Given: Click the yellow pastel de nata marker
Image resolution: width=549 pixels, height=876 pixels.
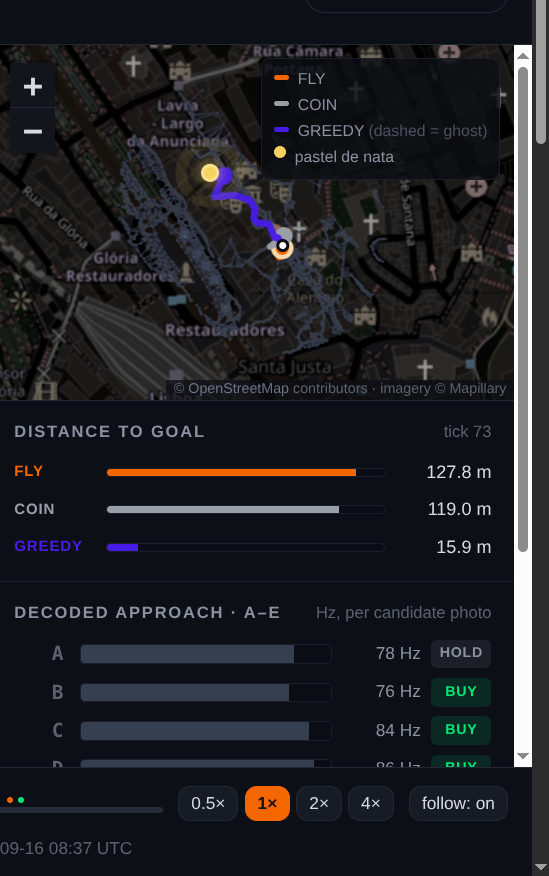Looking at the screenshot, I should (210, 173).
